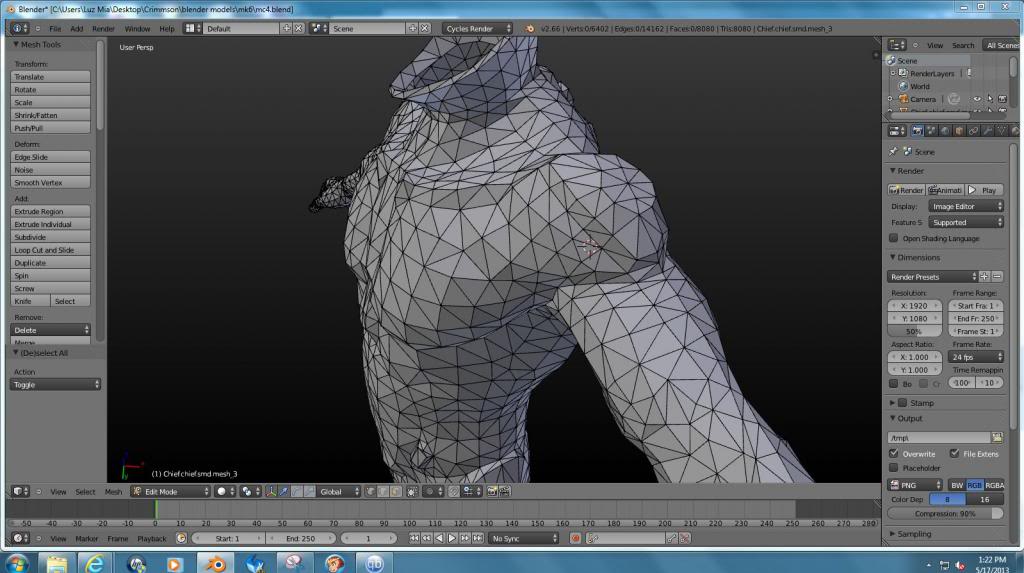Toggle automatic keyframe record button
The height and width of the screenshot is (573, 1024).
pyautogui.click(x=575, y=538)
